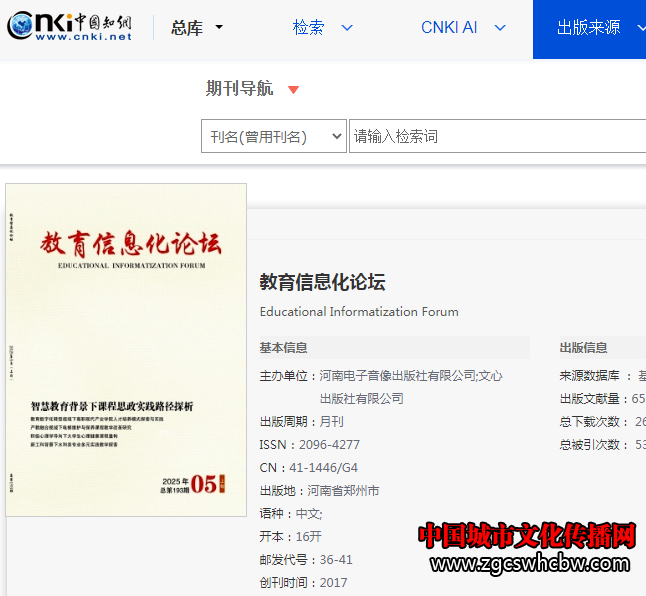Click the chevron beside CNKI AI
Screen dimensions: 646x596
[500, 28]
